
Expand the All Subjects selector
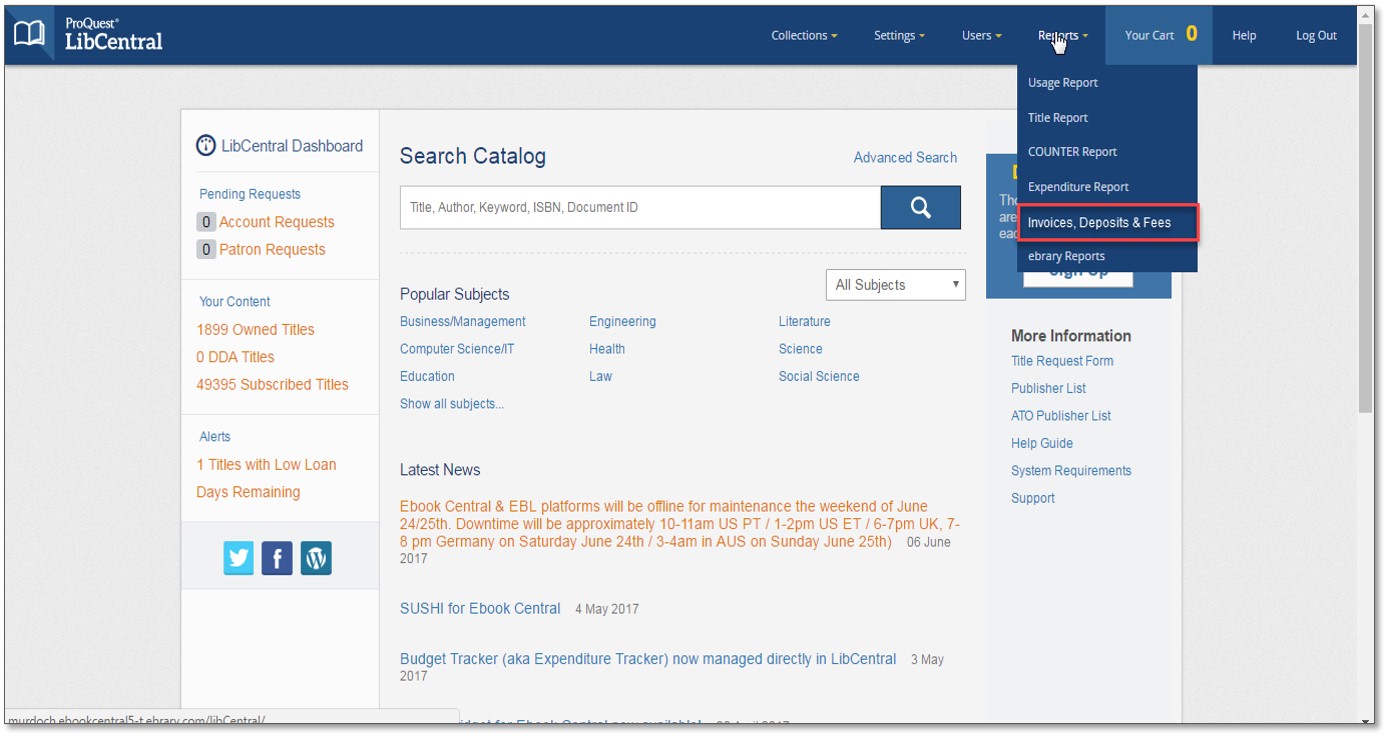(x=894, y=284)
